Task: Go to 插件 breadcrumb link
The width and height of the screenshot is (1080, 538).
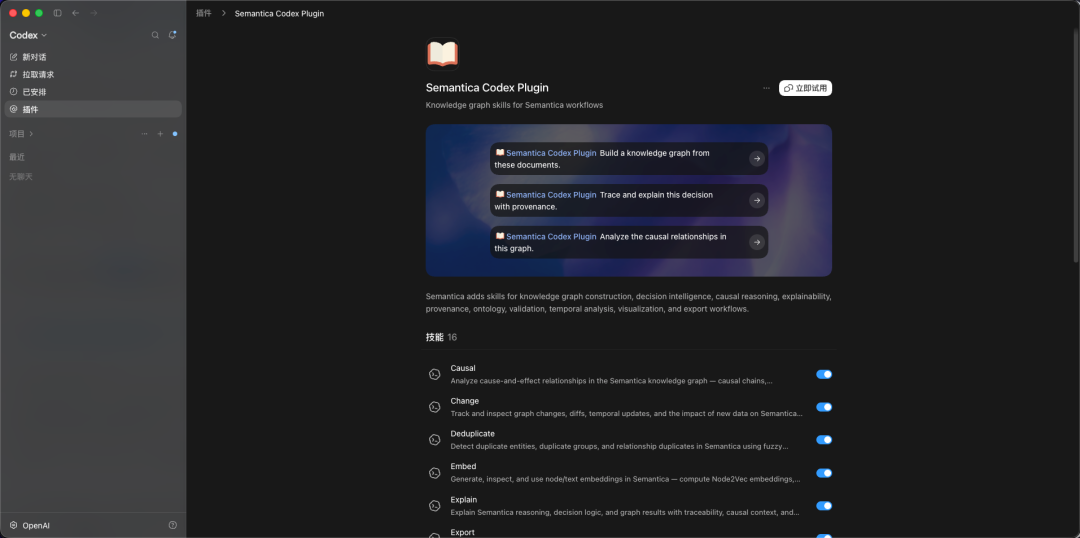Action: click(x=204, y=13)
